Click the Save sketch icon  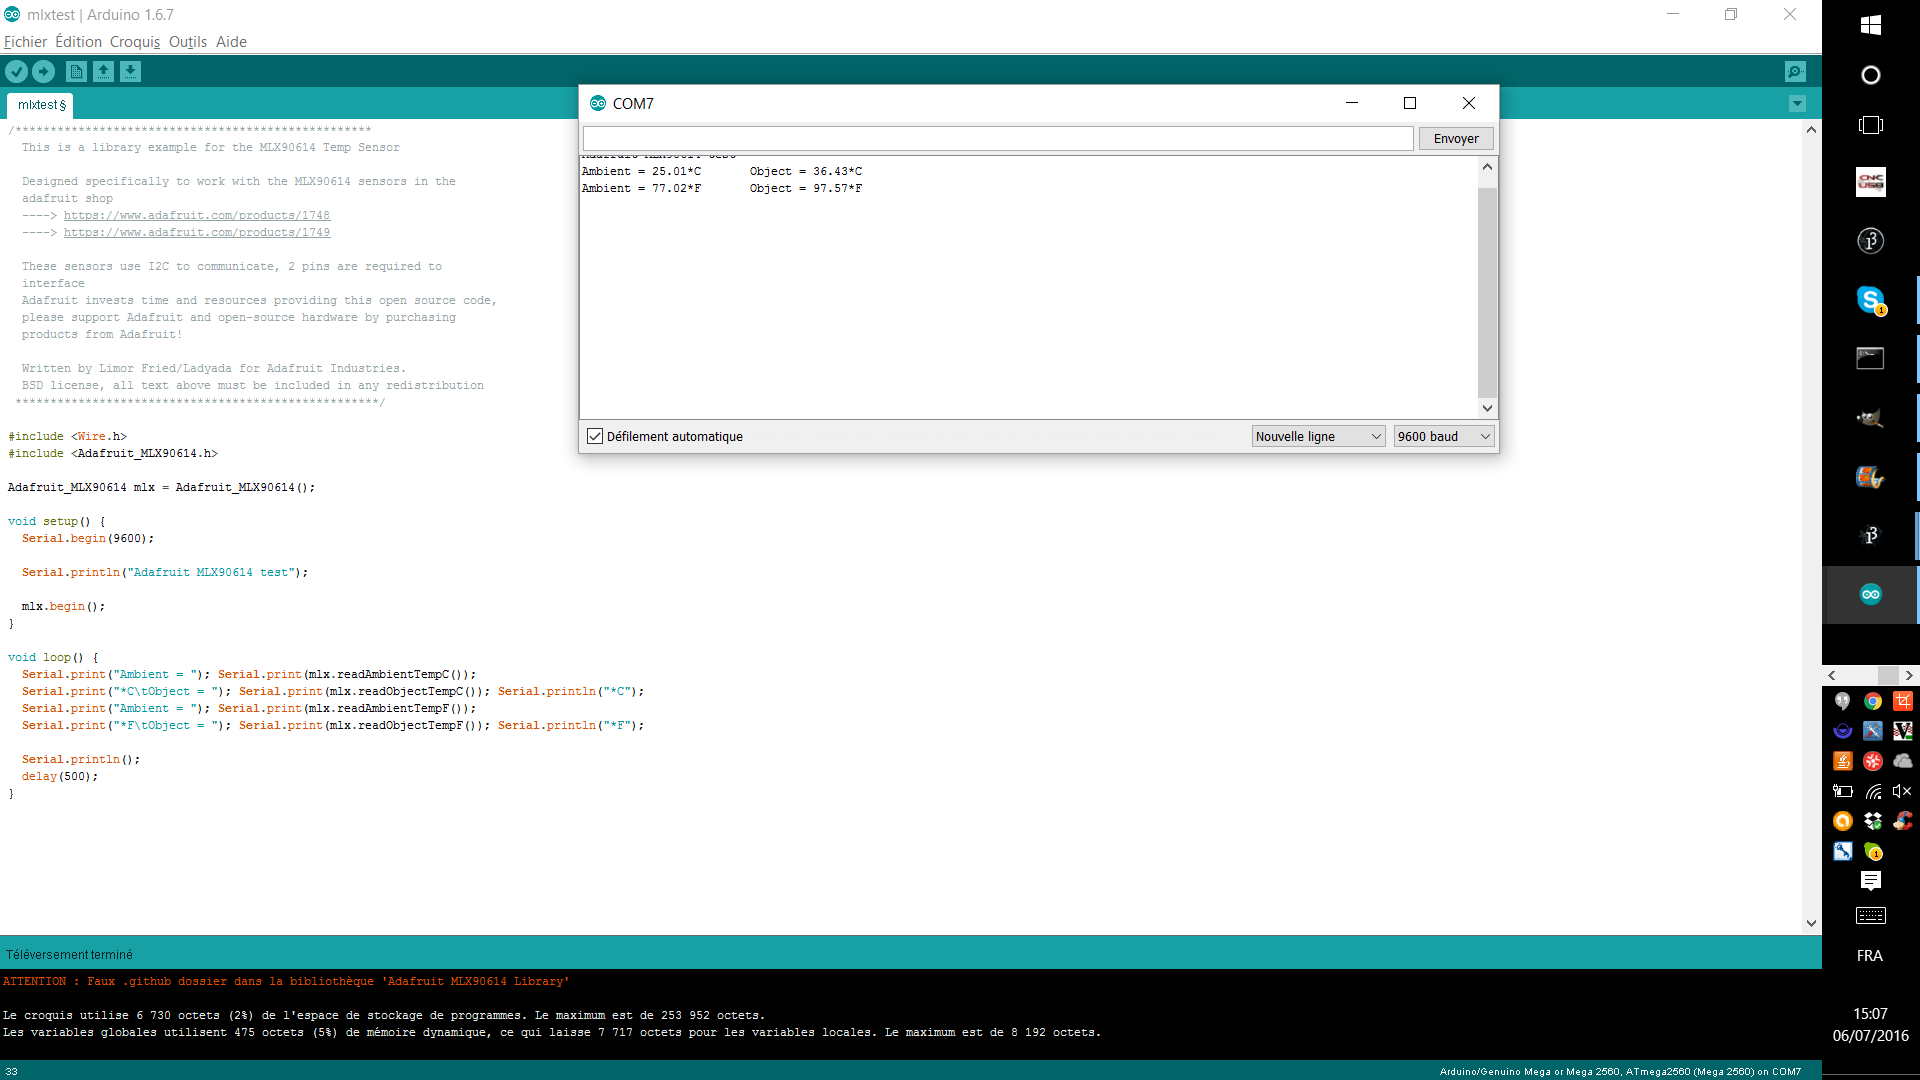click(x=130, y=72)
